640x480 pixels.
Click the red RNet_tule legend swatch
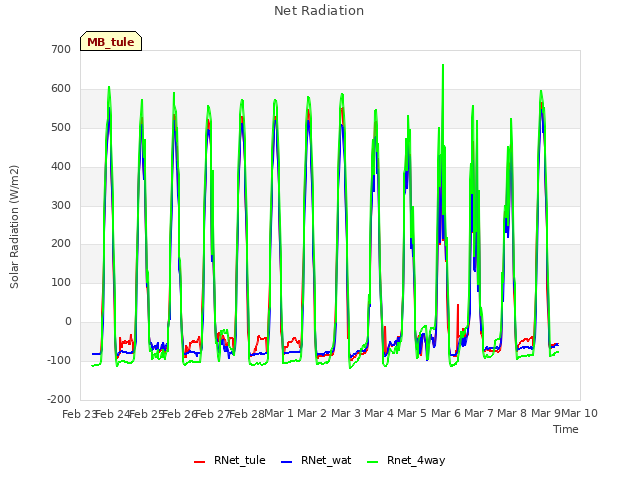point(199,462)
